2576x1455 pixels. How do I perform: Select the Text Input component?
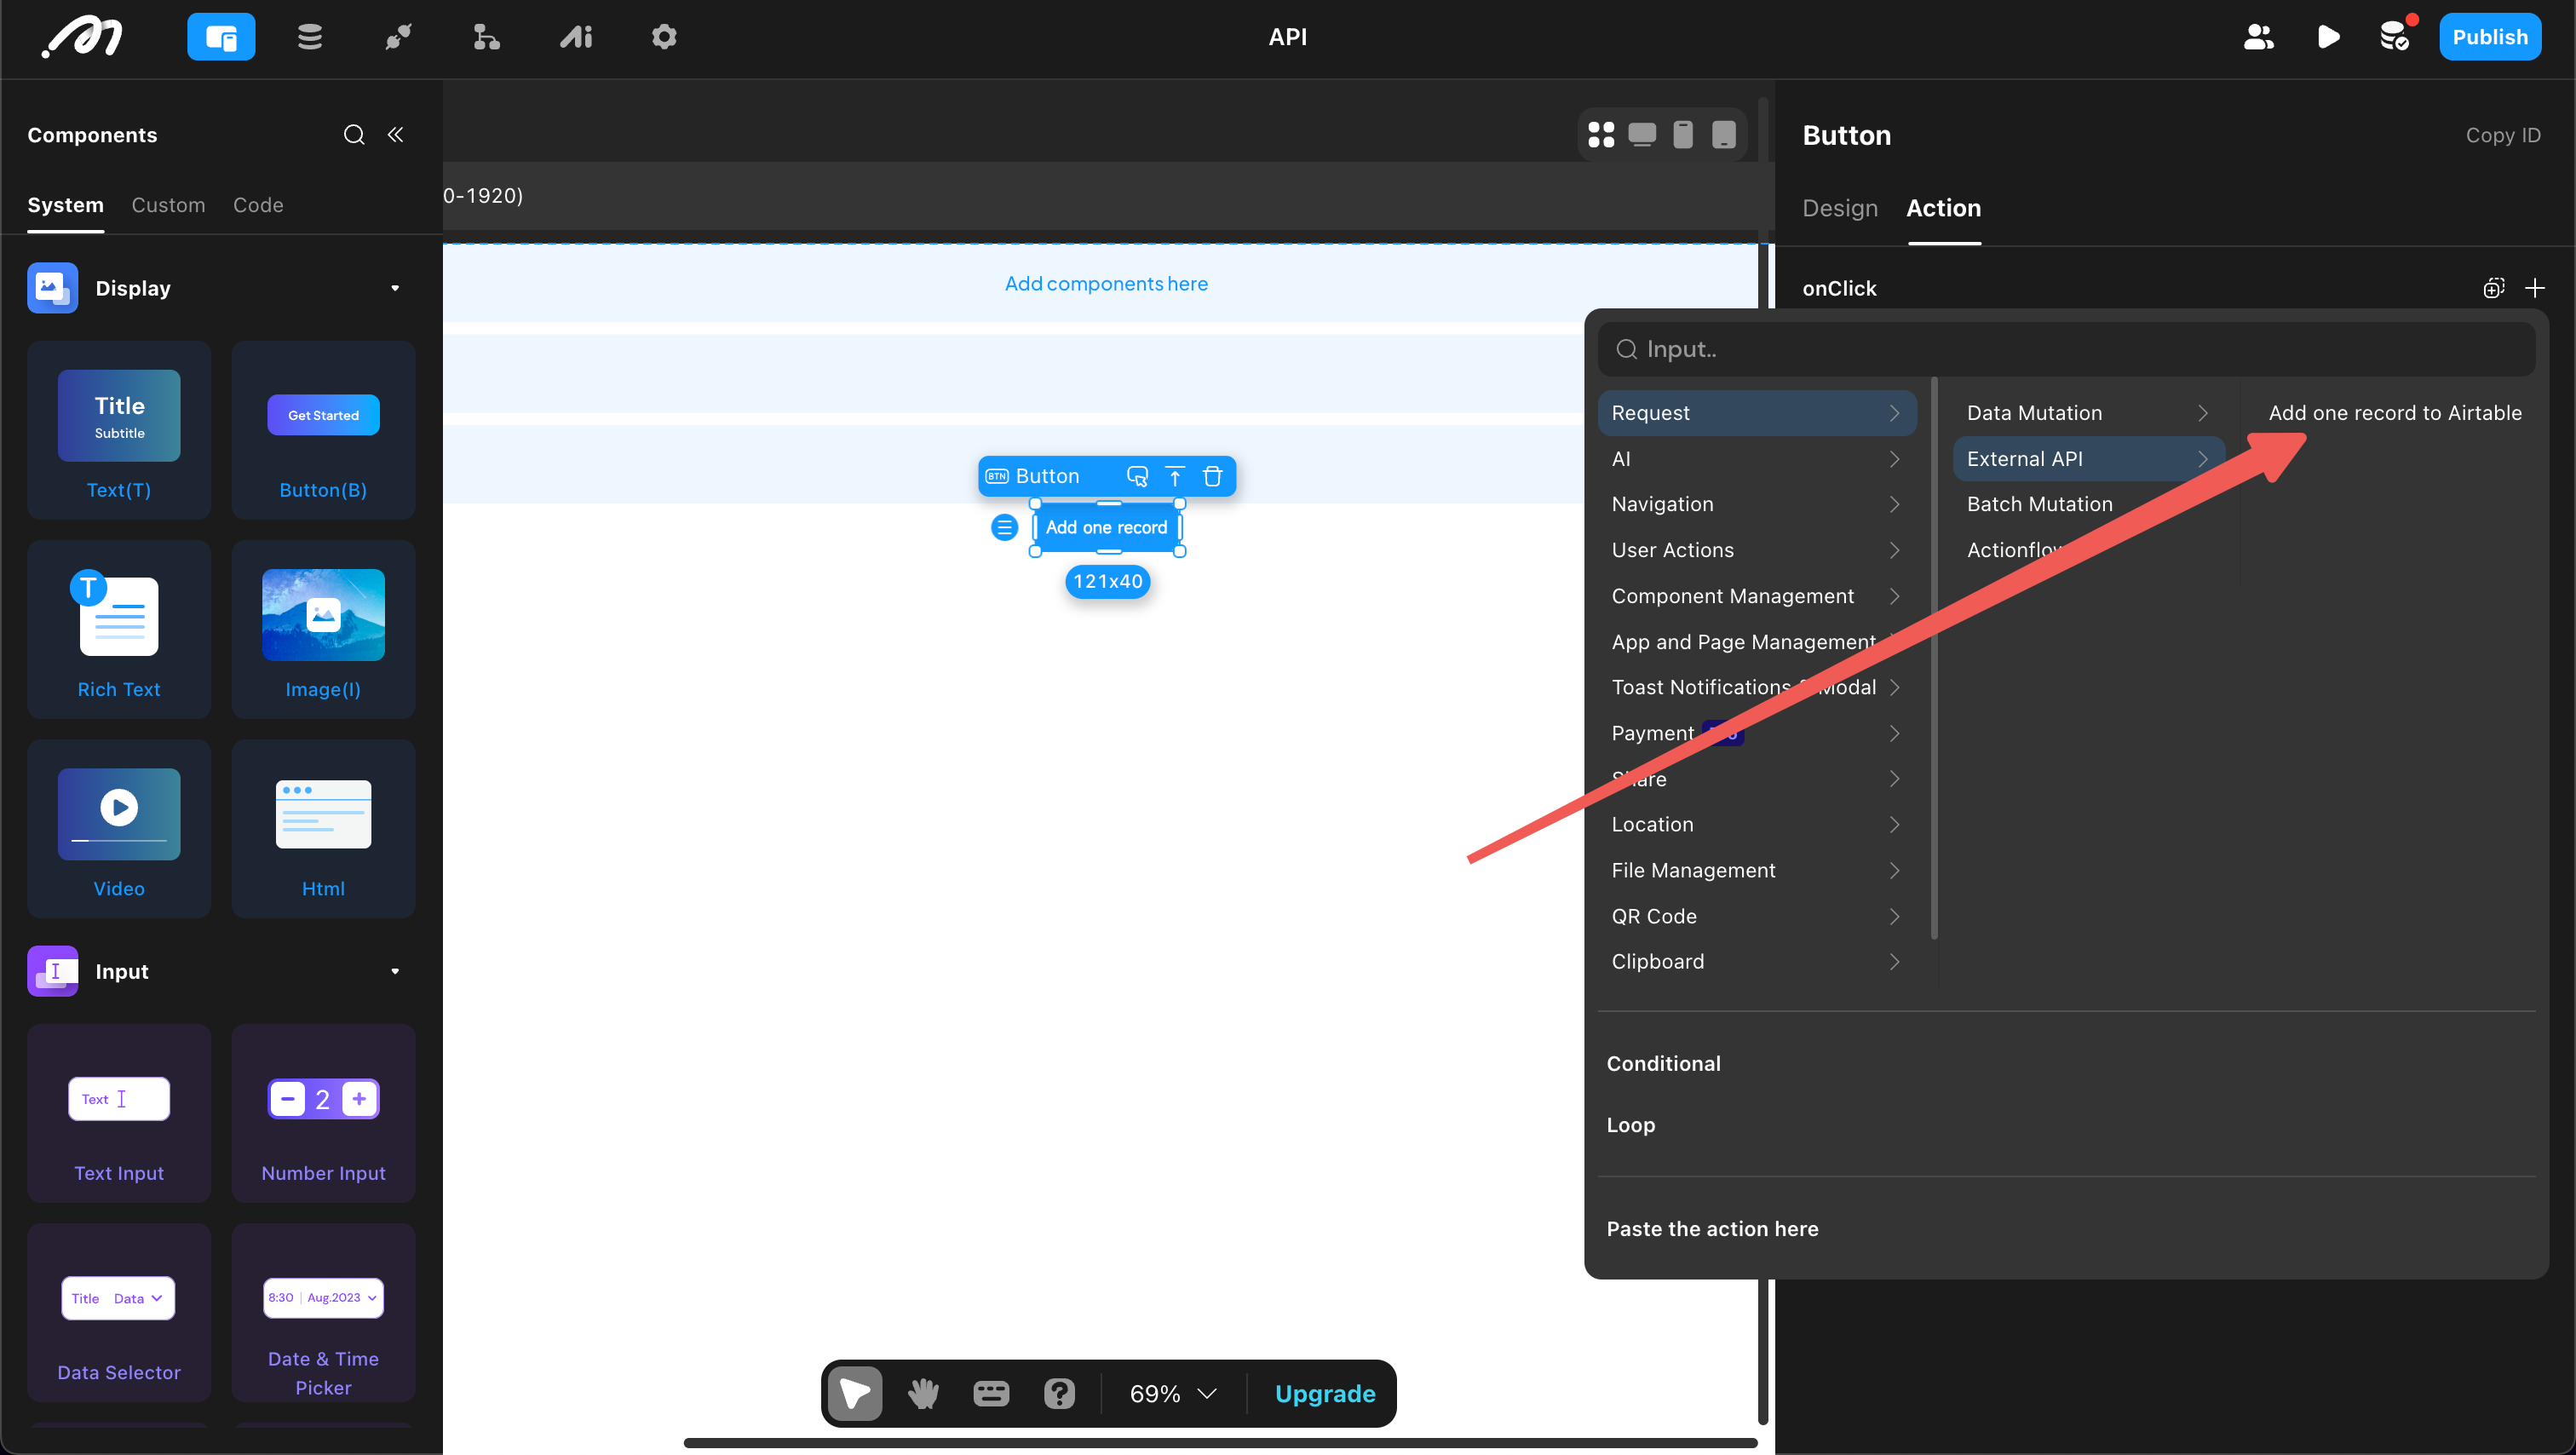(119, 1113)
